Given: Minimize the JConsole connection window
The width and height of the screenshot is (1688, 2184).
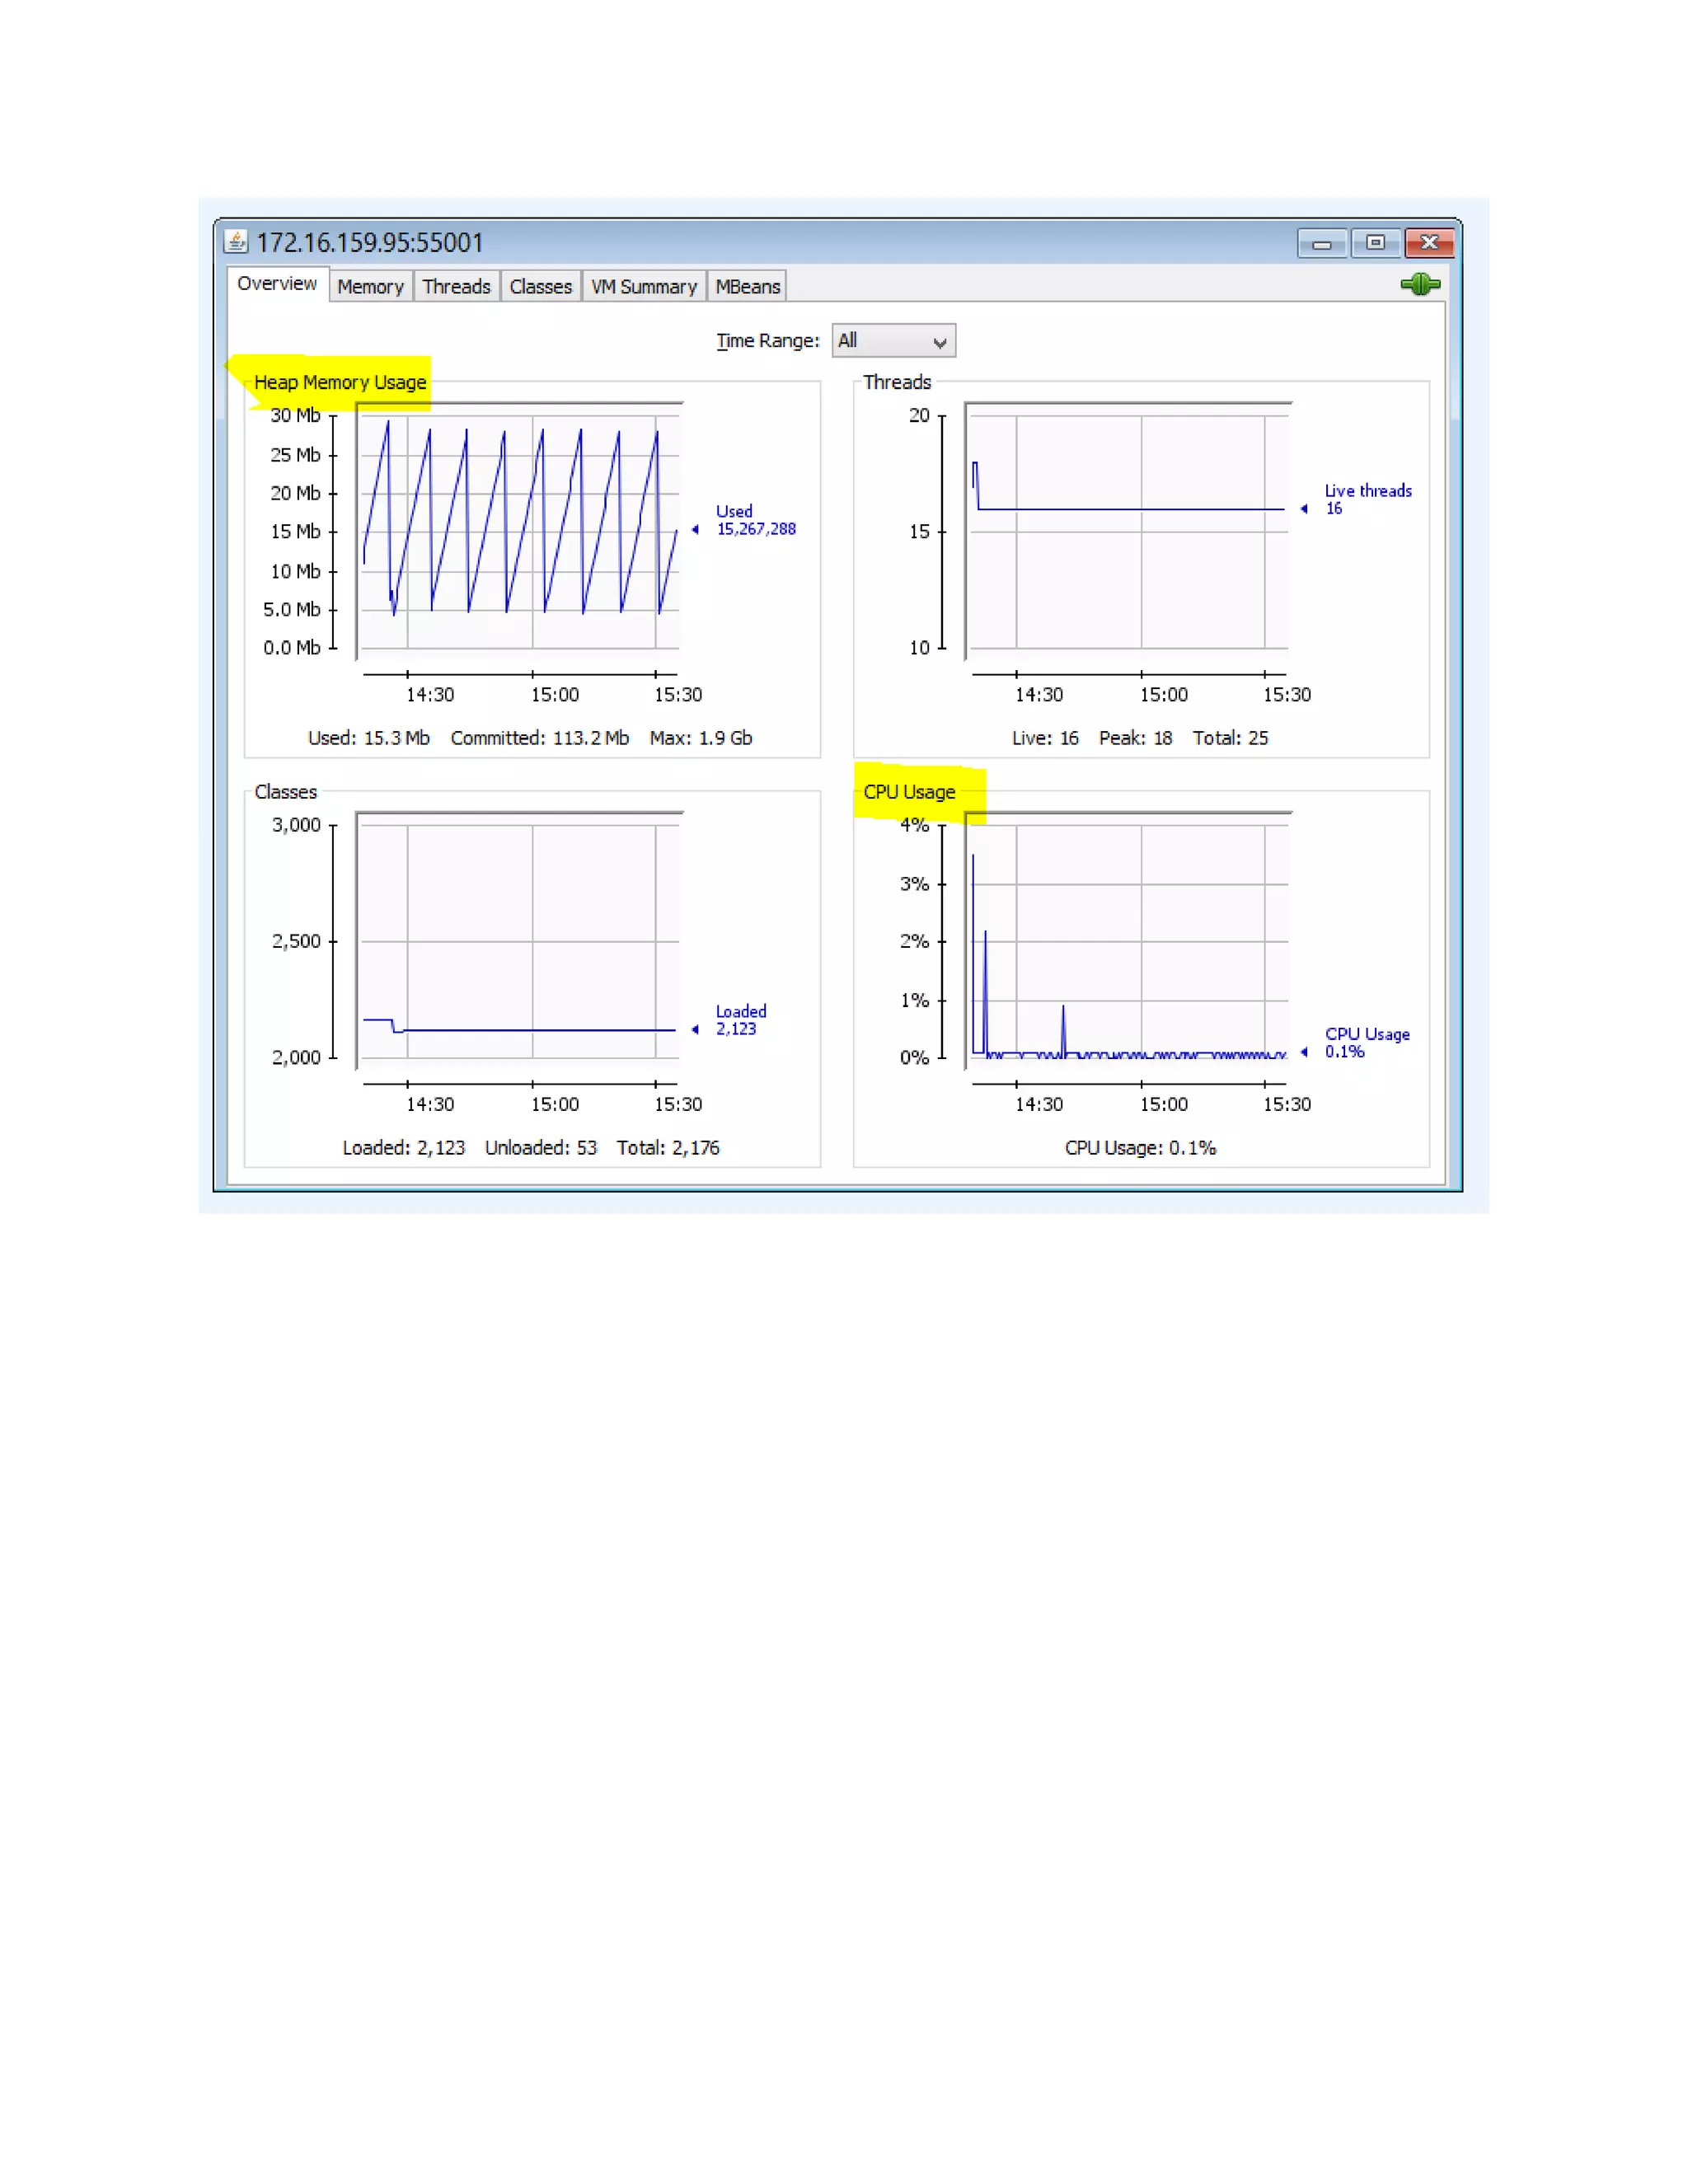Looking at the screenshot, I should (x=1321, y=243).
